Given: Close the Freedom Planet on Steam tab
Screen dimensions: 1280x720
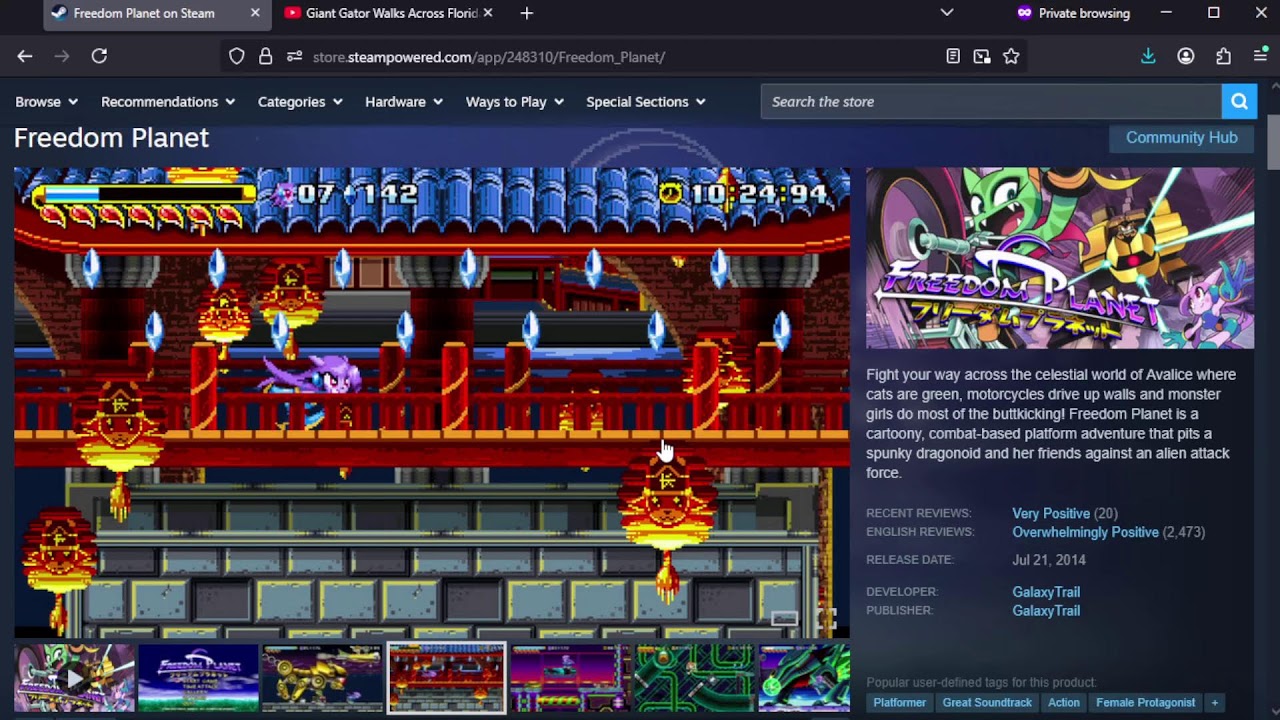Looking at the screenshot, I should pyautogui.click(x=255, y=13).
